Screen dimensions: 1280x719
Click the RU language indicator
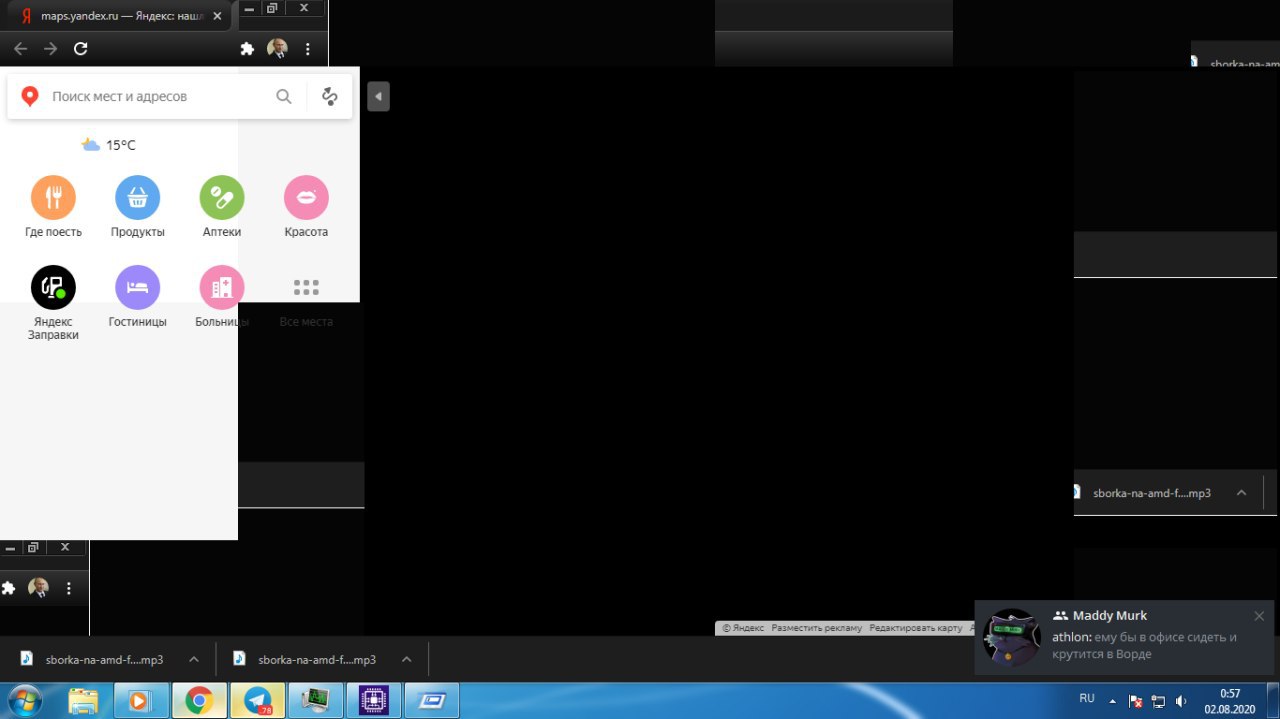click(x=1087, y=699)
